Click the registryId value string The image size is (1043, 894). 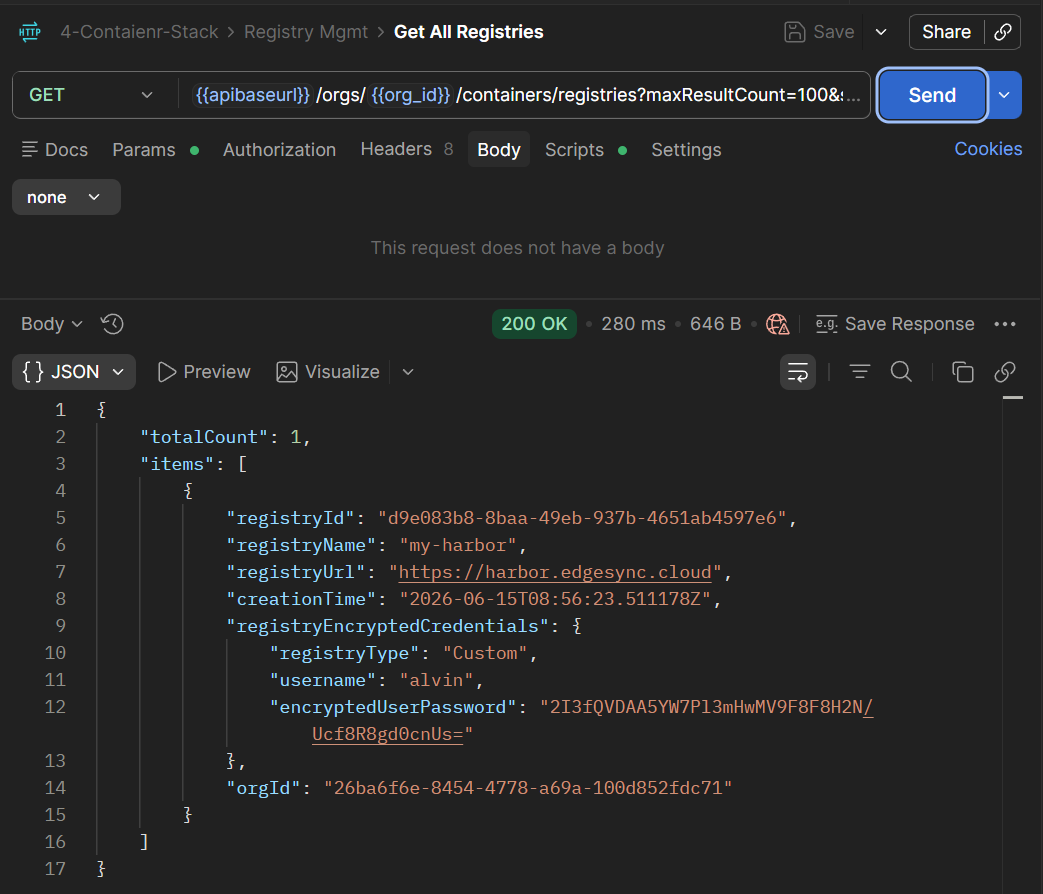click(582, 518)
